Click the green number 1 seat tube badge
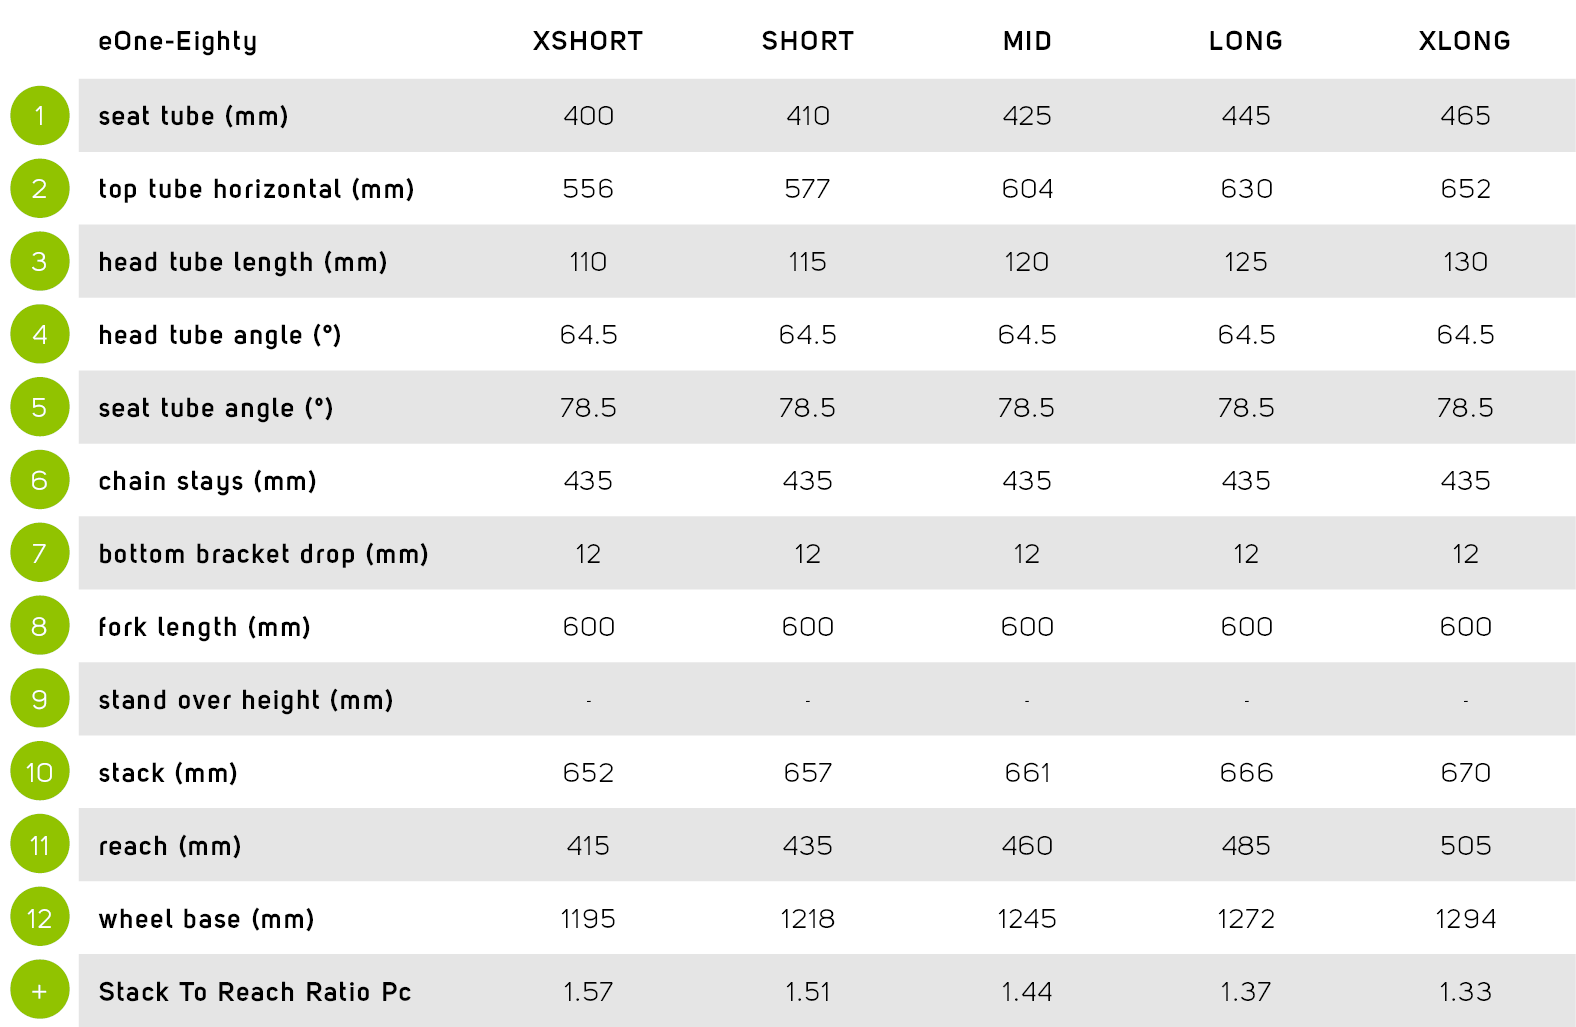Viewport: 1576px width, 1027px height. point(39,116)
